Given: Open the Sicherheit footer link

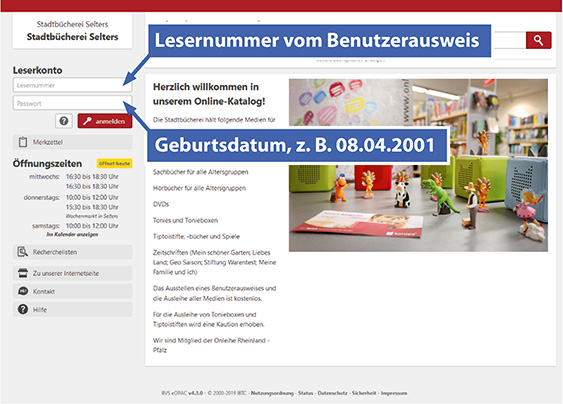Looking at the screenshot, I should (364, 393).
